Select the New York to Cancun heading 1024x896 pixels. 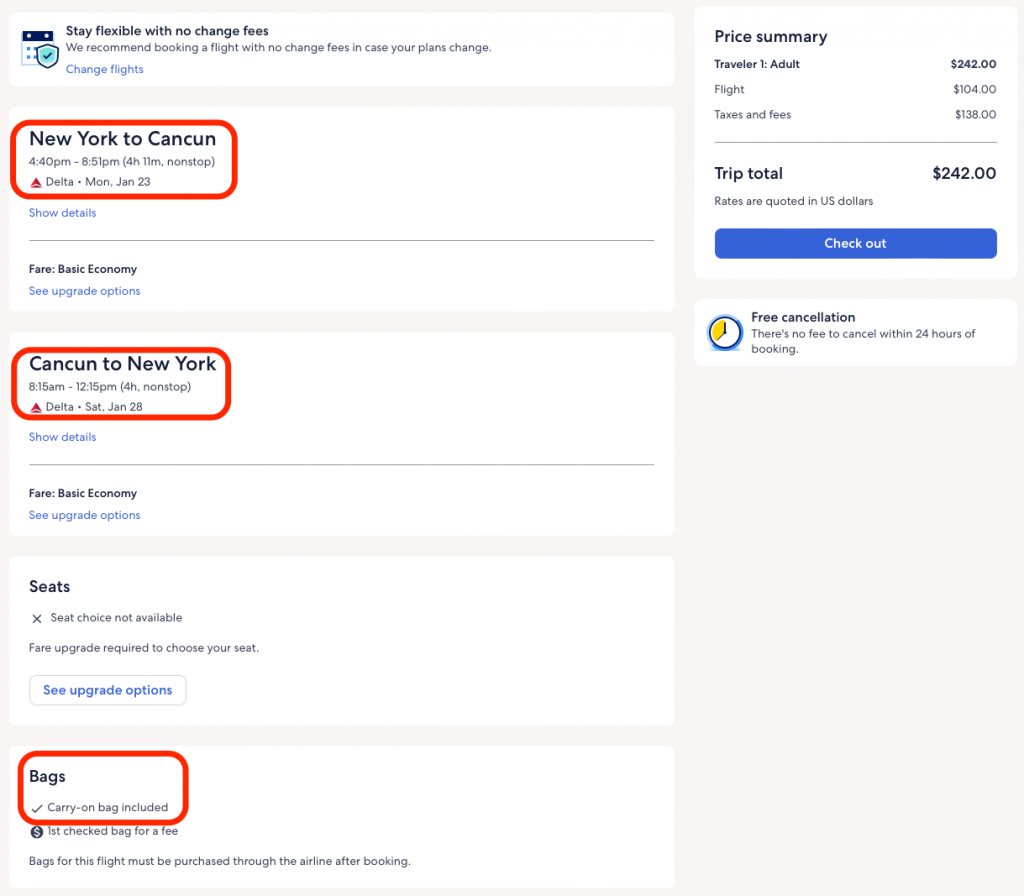click(122, 139)
